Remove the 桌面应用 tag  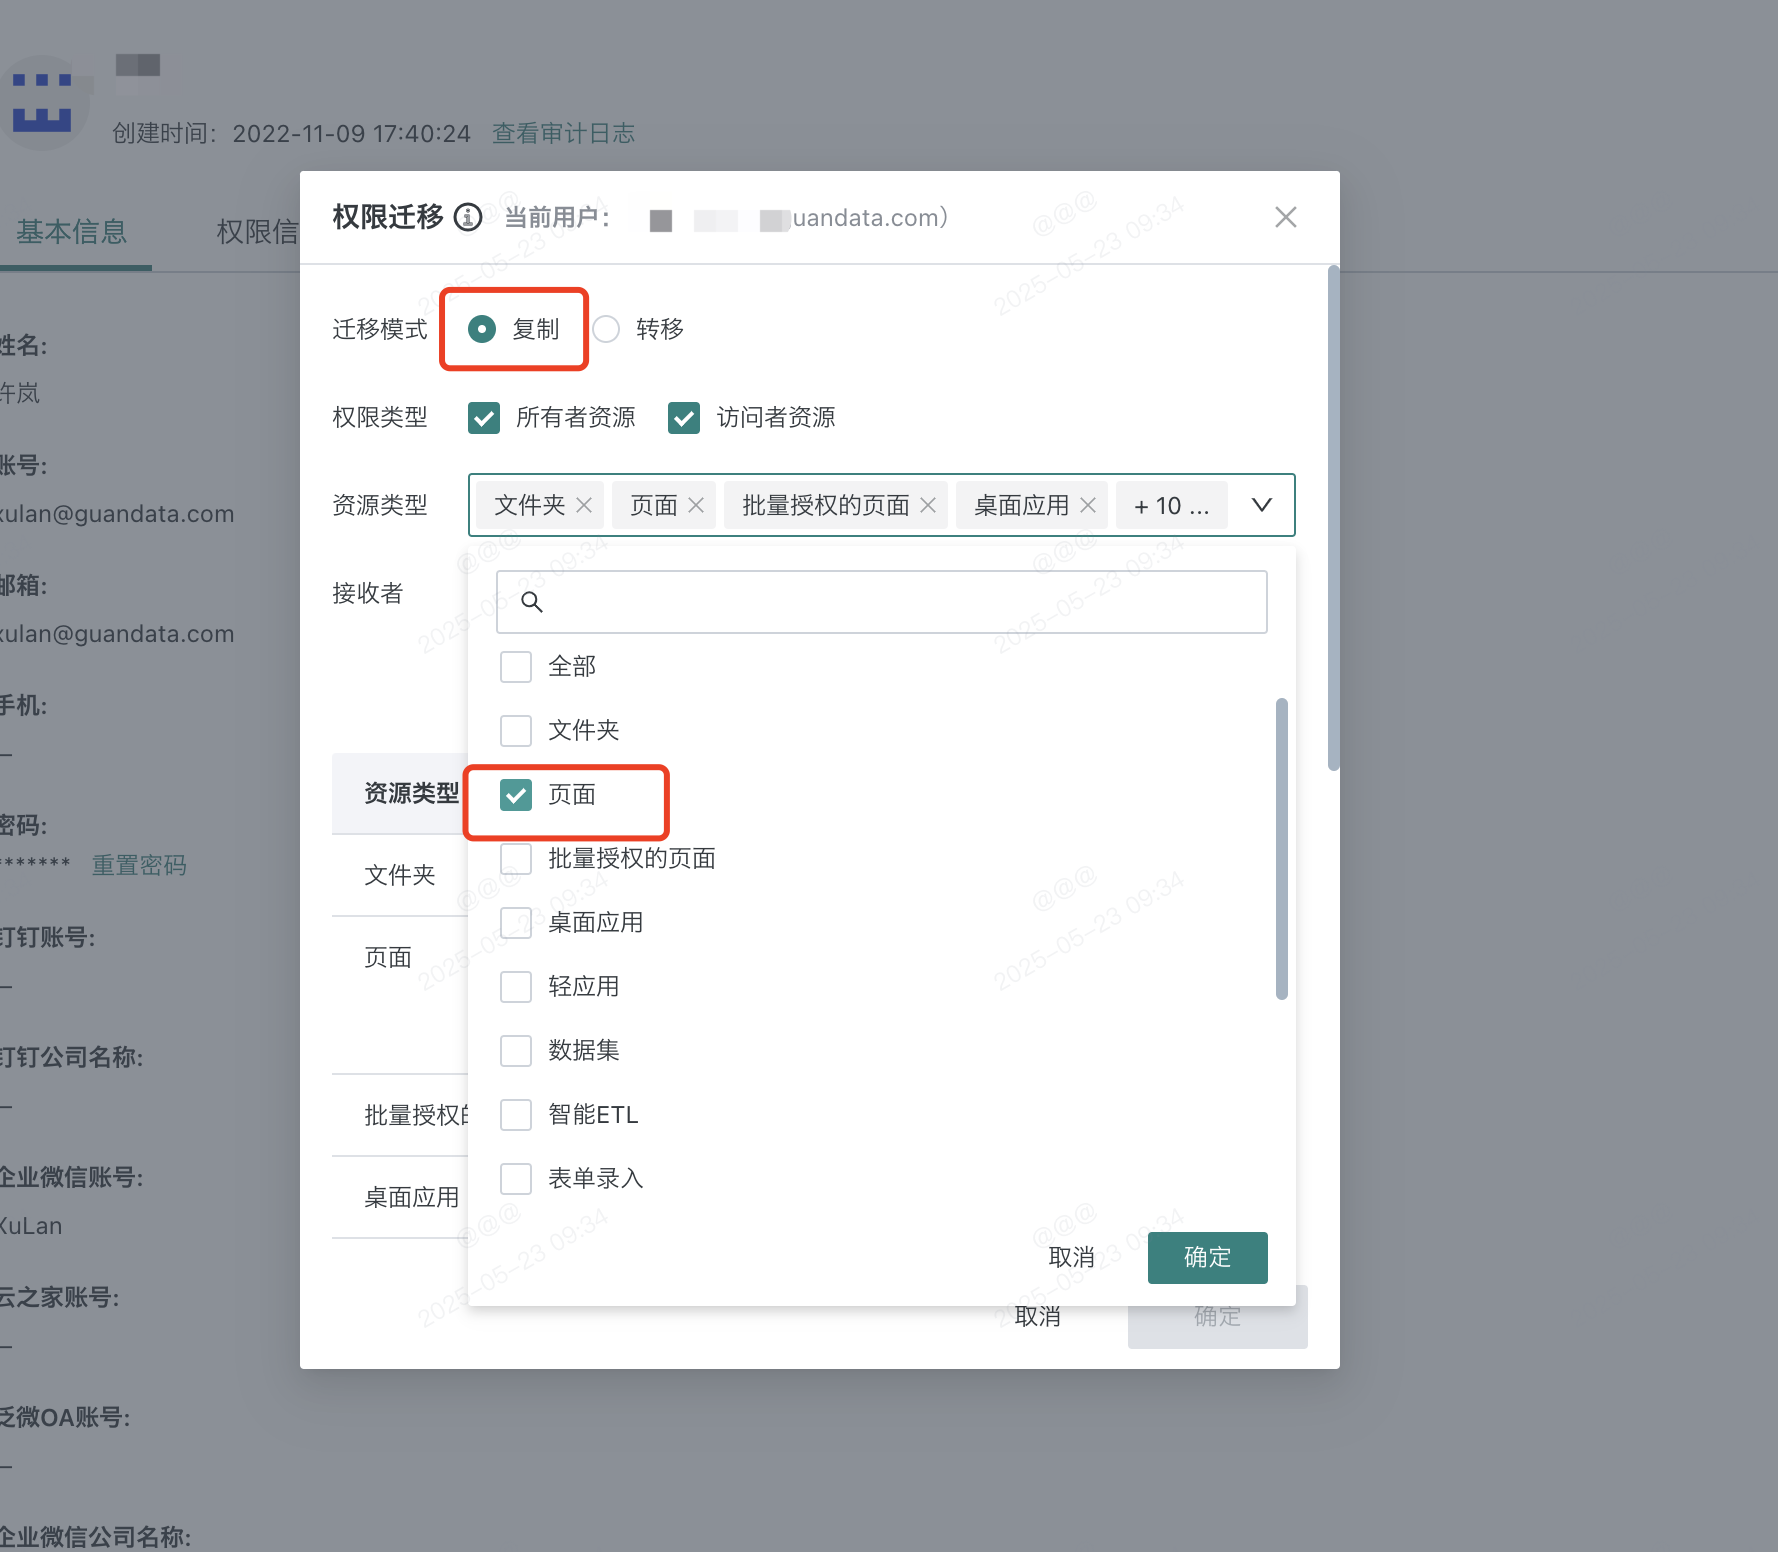tap(1088, 506)
